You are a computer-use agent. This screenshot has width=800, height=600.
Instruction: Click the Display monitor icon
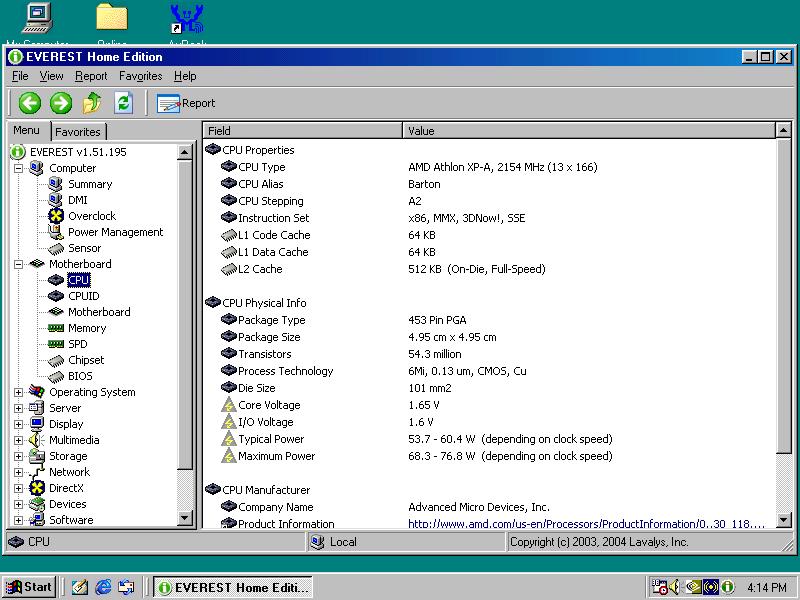click(x=37, y=423)
